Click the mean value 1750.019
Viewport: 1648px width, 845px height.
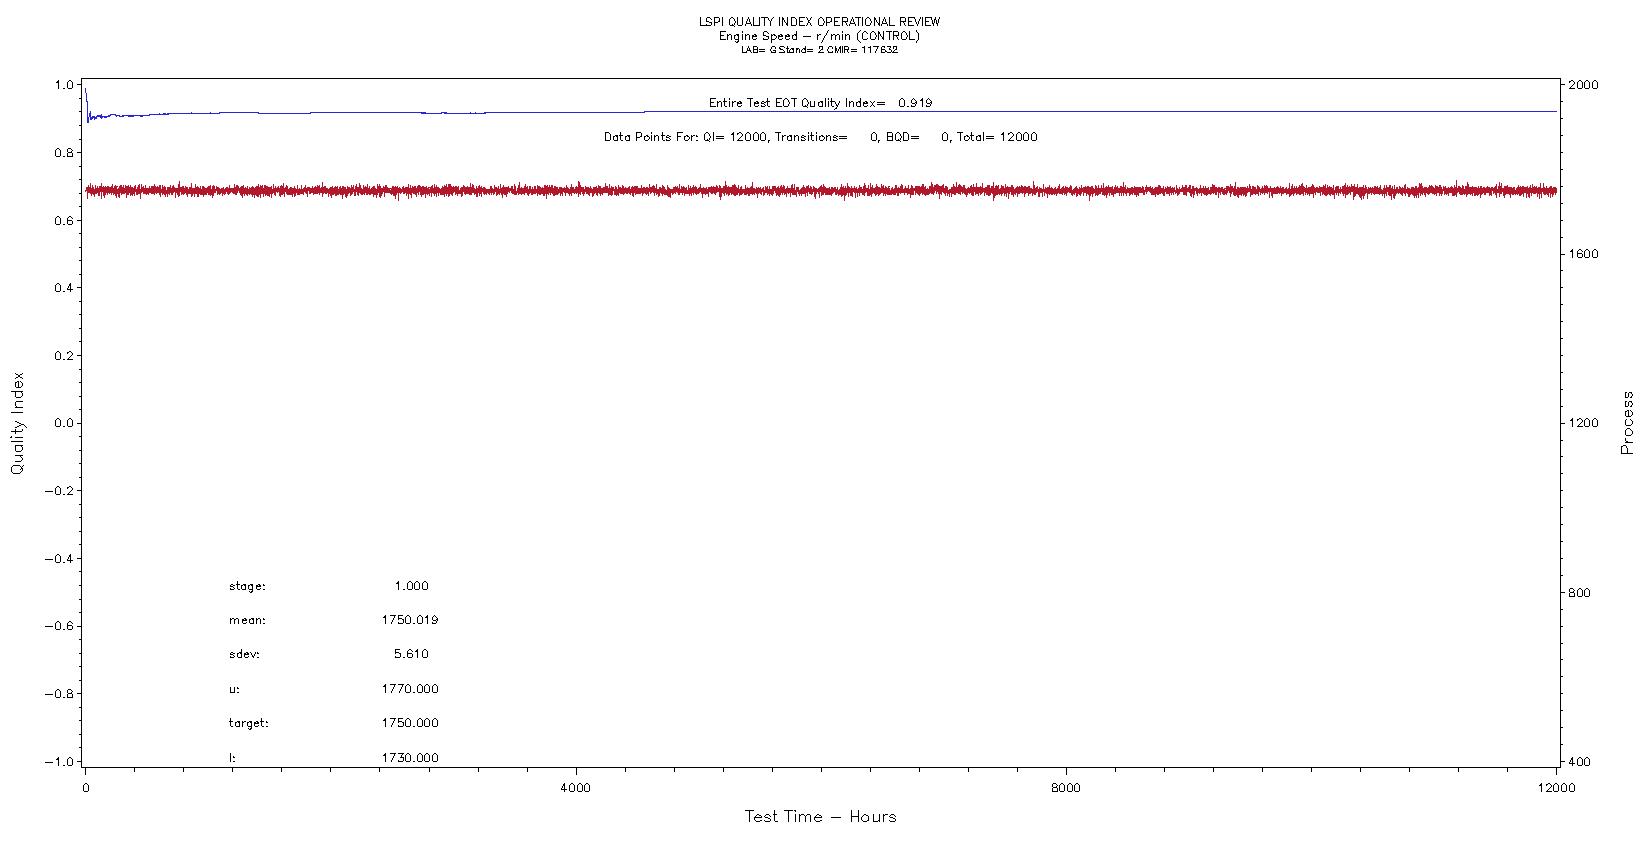point(410,620)
